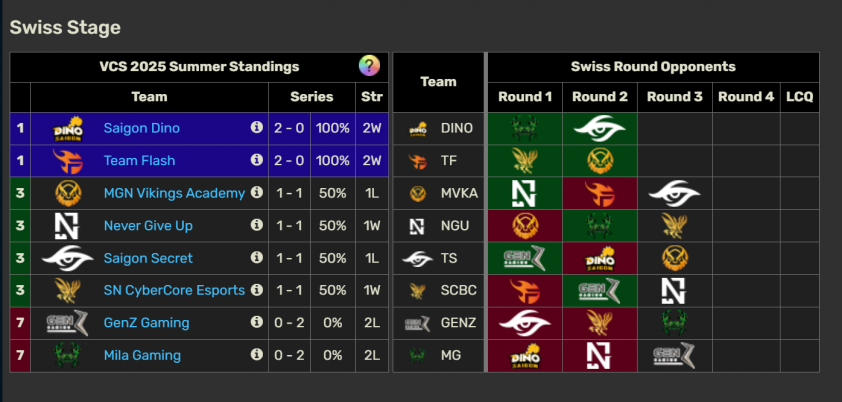Open the Saigon Dino team link
The height and width of the screenshot is (402, 842).
point(142,128)
